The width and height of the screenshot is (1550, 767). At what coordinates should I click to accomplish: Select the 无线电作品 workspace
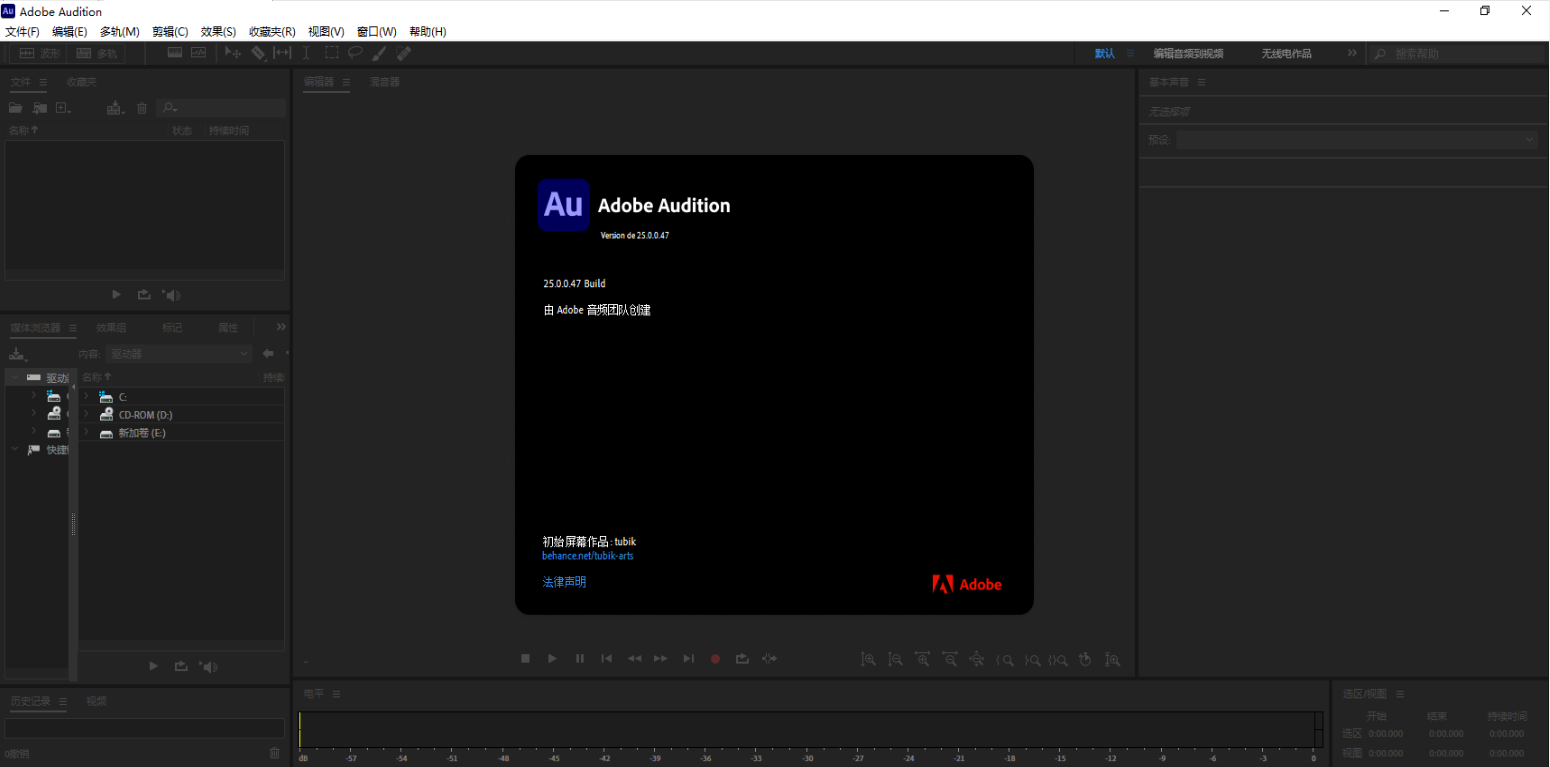(x=1286, y=54)
